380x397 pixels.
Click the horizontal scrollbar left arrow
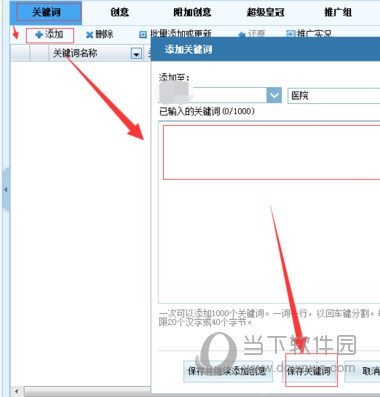pyautogui.click(x=16, y=392)
